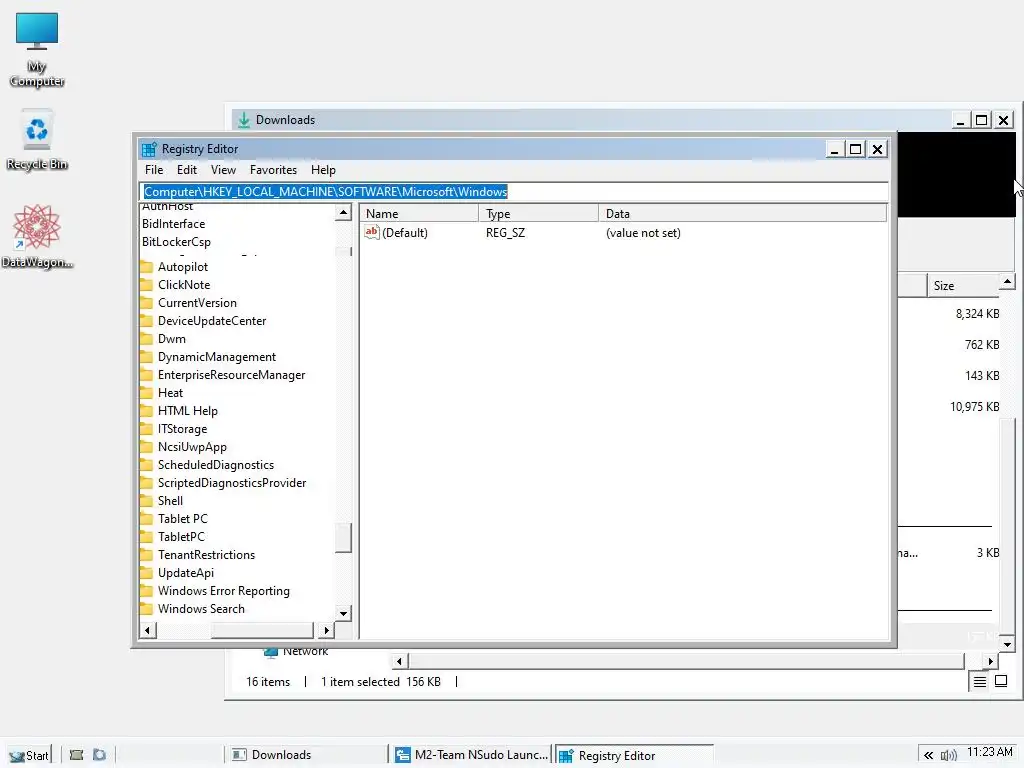Select the Tablet PC key
Screen dimensions: 1024x768
(183, 519)
